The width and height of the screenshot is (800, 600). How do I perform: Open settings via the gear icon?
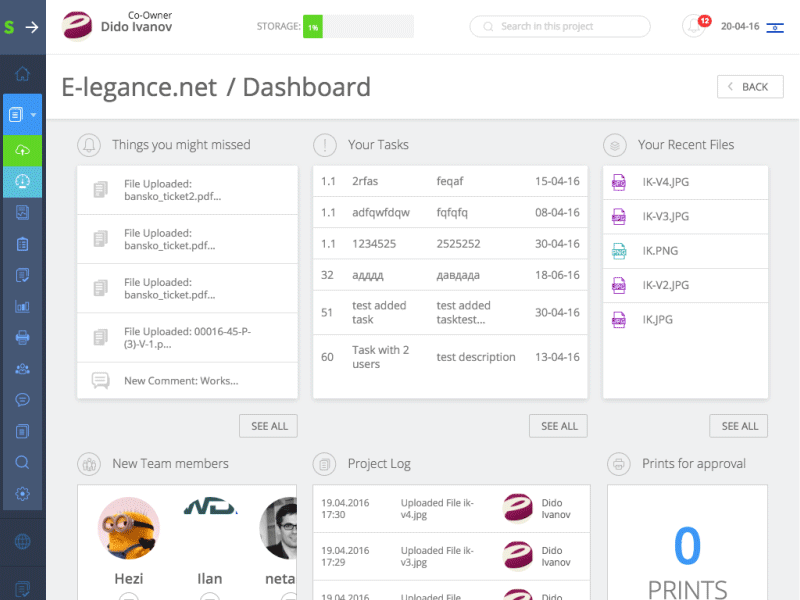22,493
